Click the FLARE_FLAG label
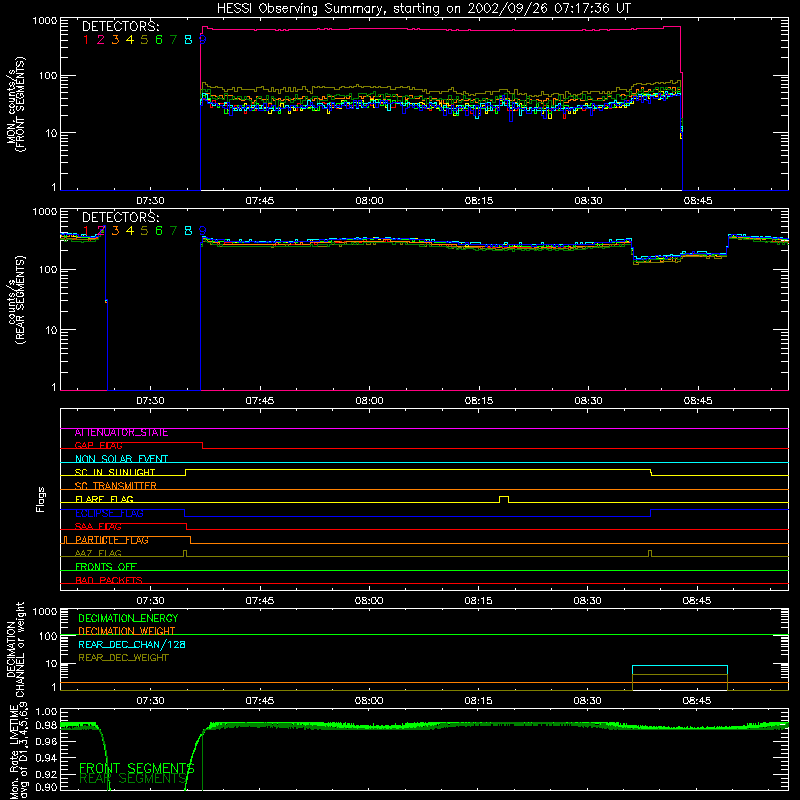Viewport: 800px width, 800px height. point(104,499)
